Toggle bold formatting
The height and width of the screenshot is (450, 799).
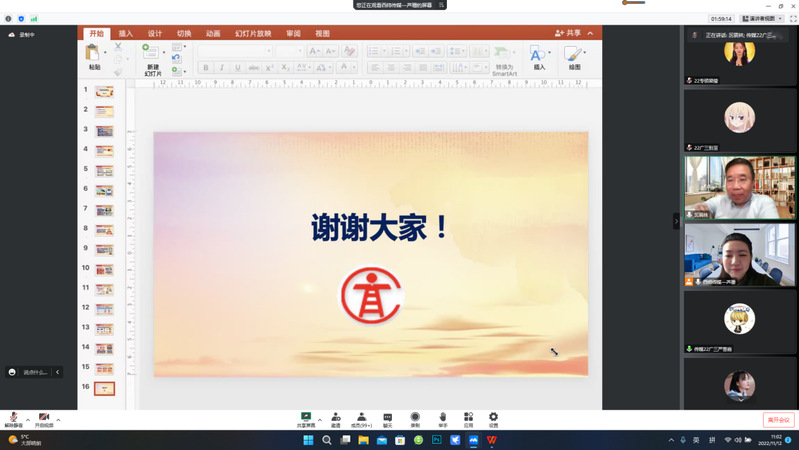tap(206, 68)
